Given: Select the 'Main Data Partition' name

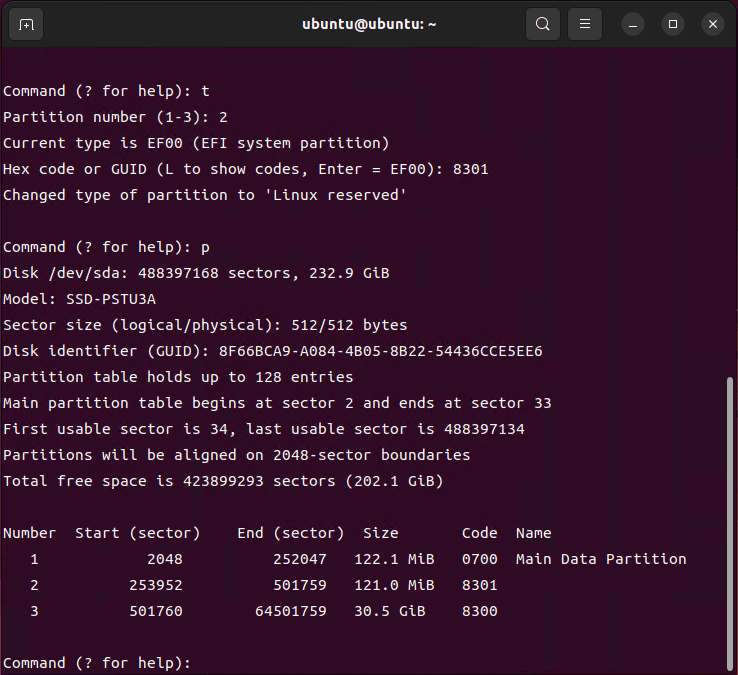Looking at the screenshot, I should [601, 559].
